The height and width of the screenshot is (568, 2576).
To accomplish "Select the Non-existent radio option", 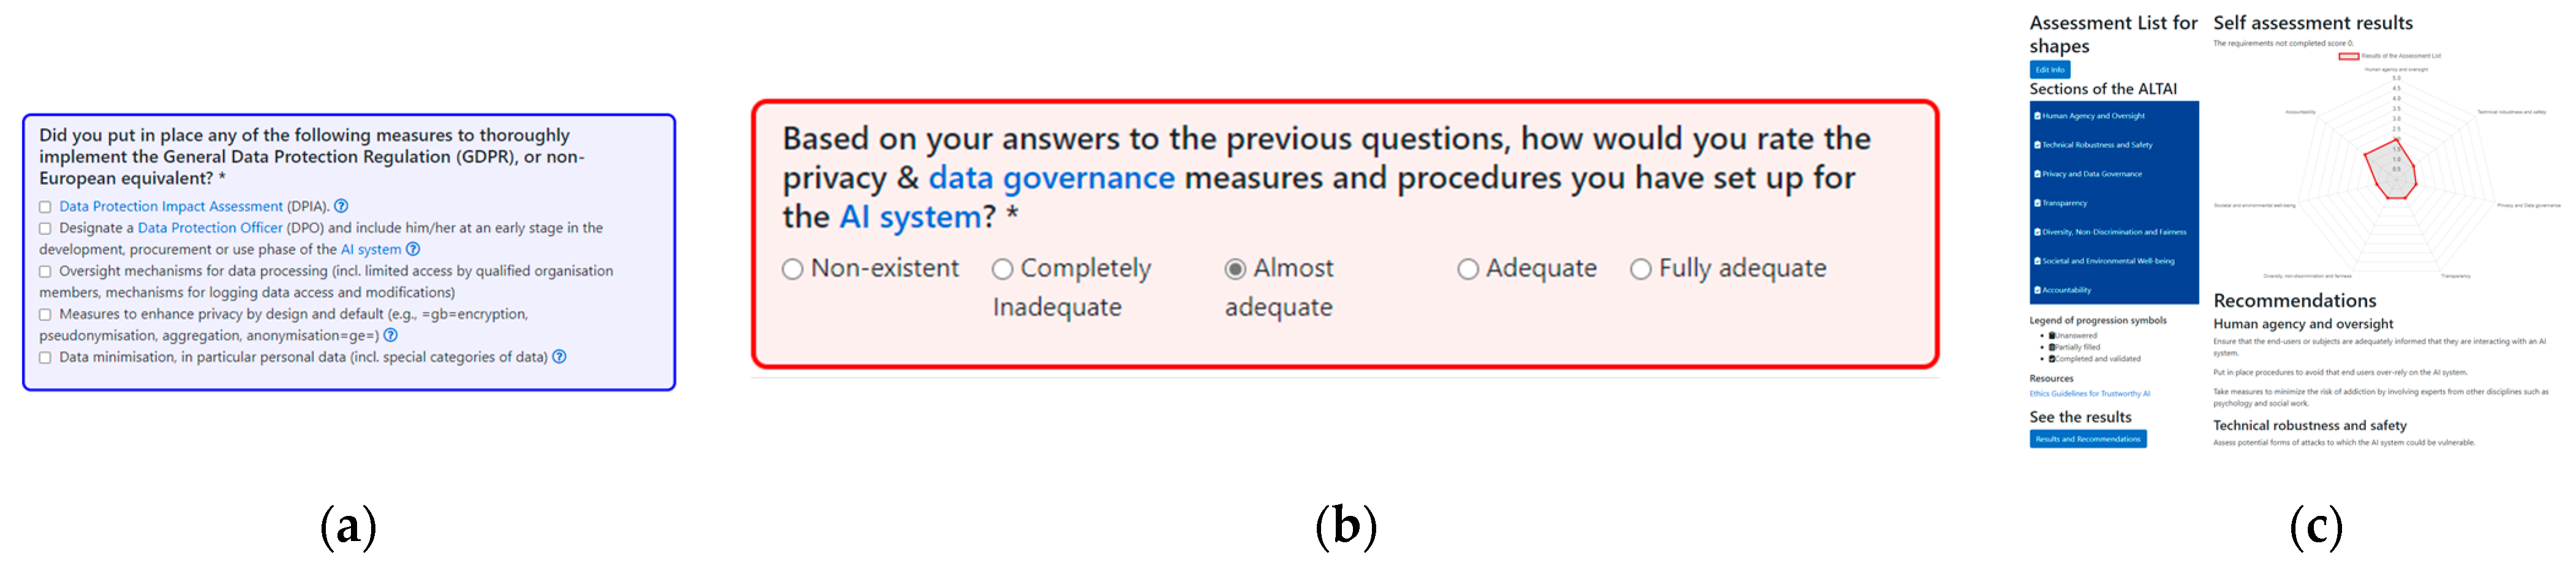I will pos(792,269).
